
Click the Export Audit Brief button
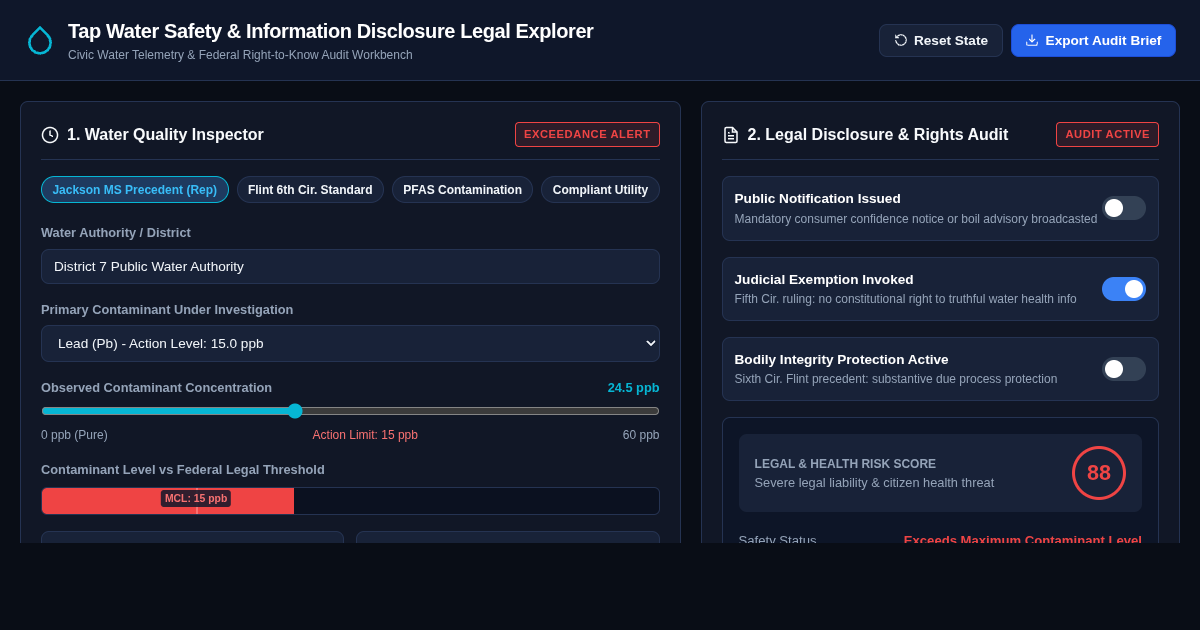pyautogui.click(x=1093, y=40)
